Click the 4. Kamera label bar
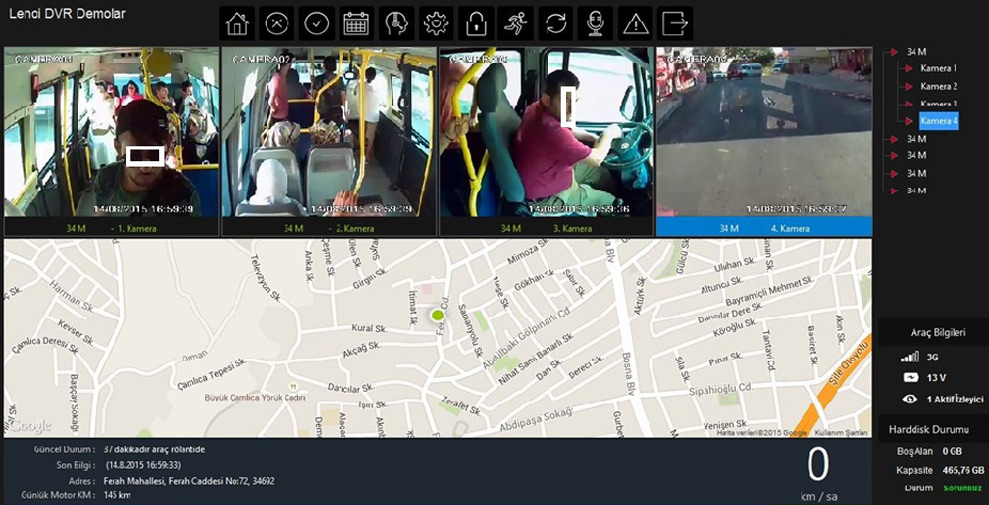Screen dimensions: 989x505 [764, 228]
